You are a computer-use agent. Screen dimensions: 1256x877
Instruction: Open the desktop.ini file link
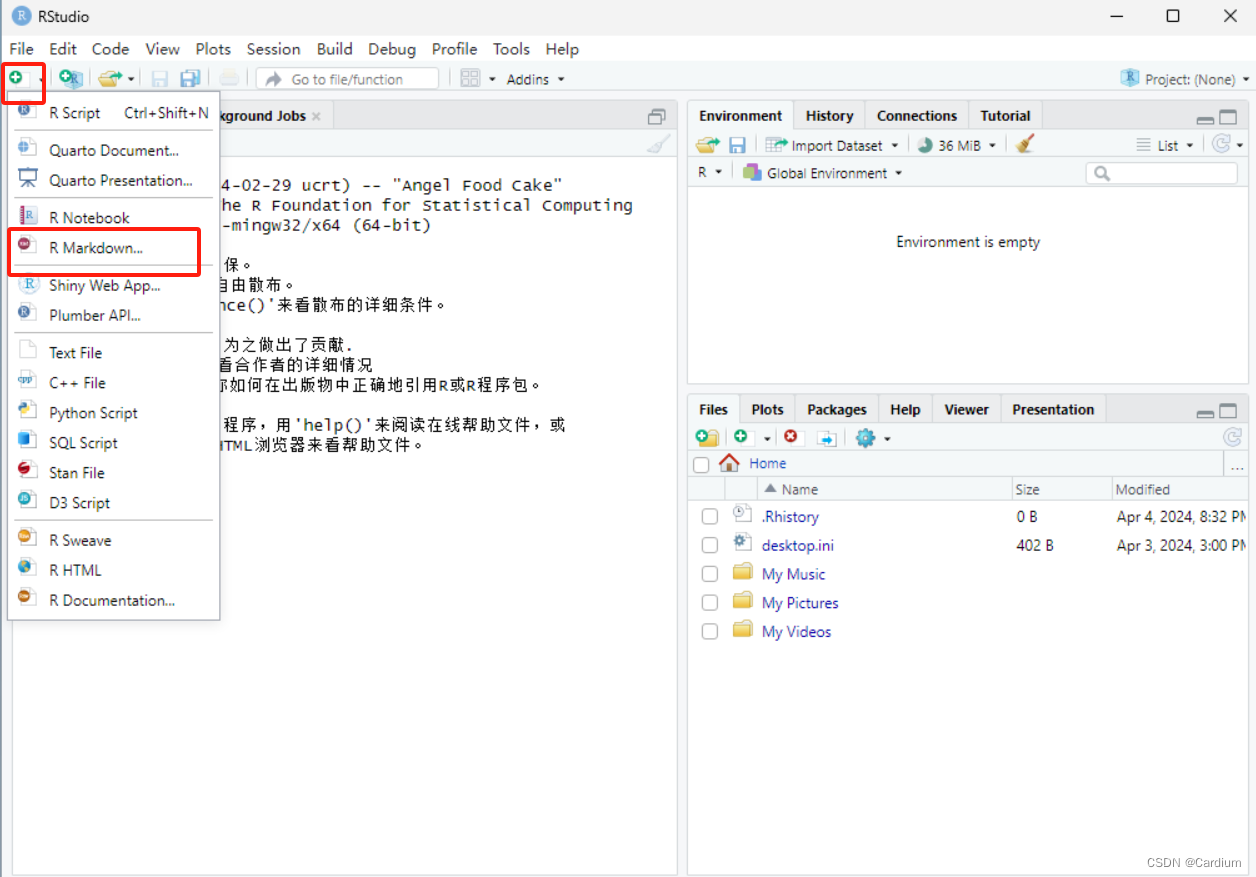(798, 545)
